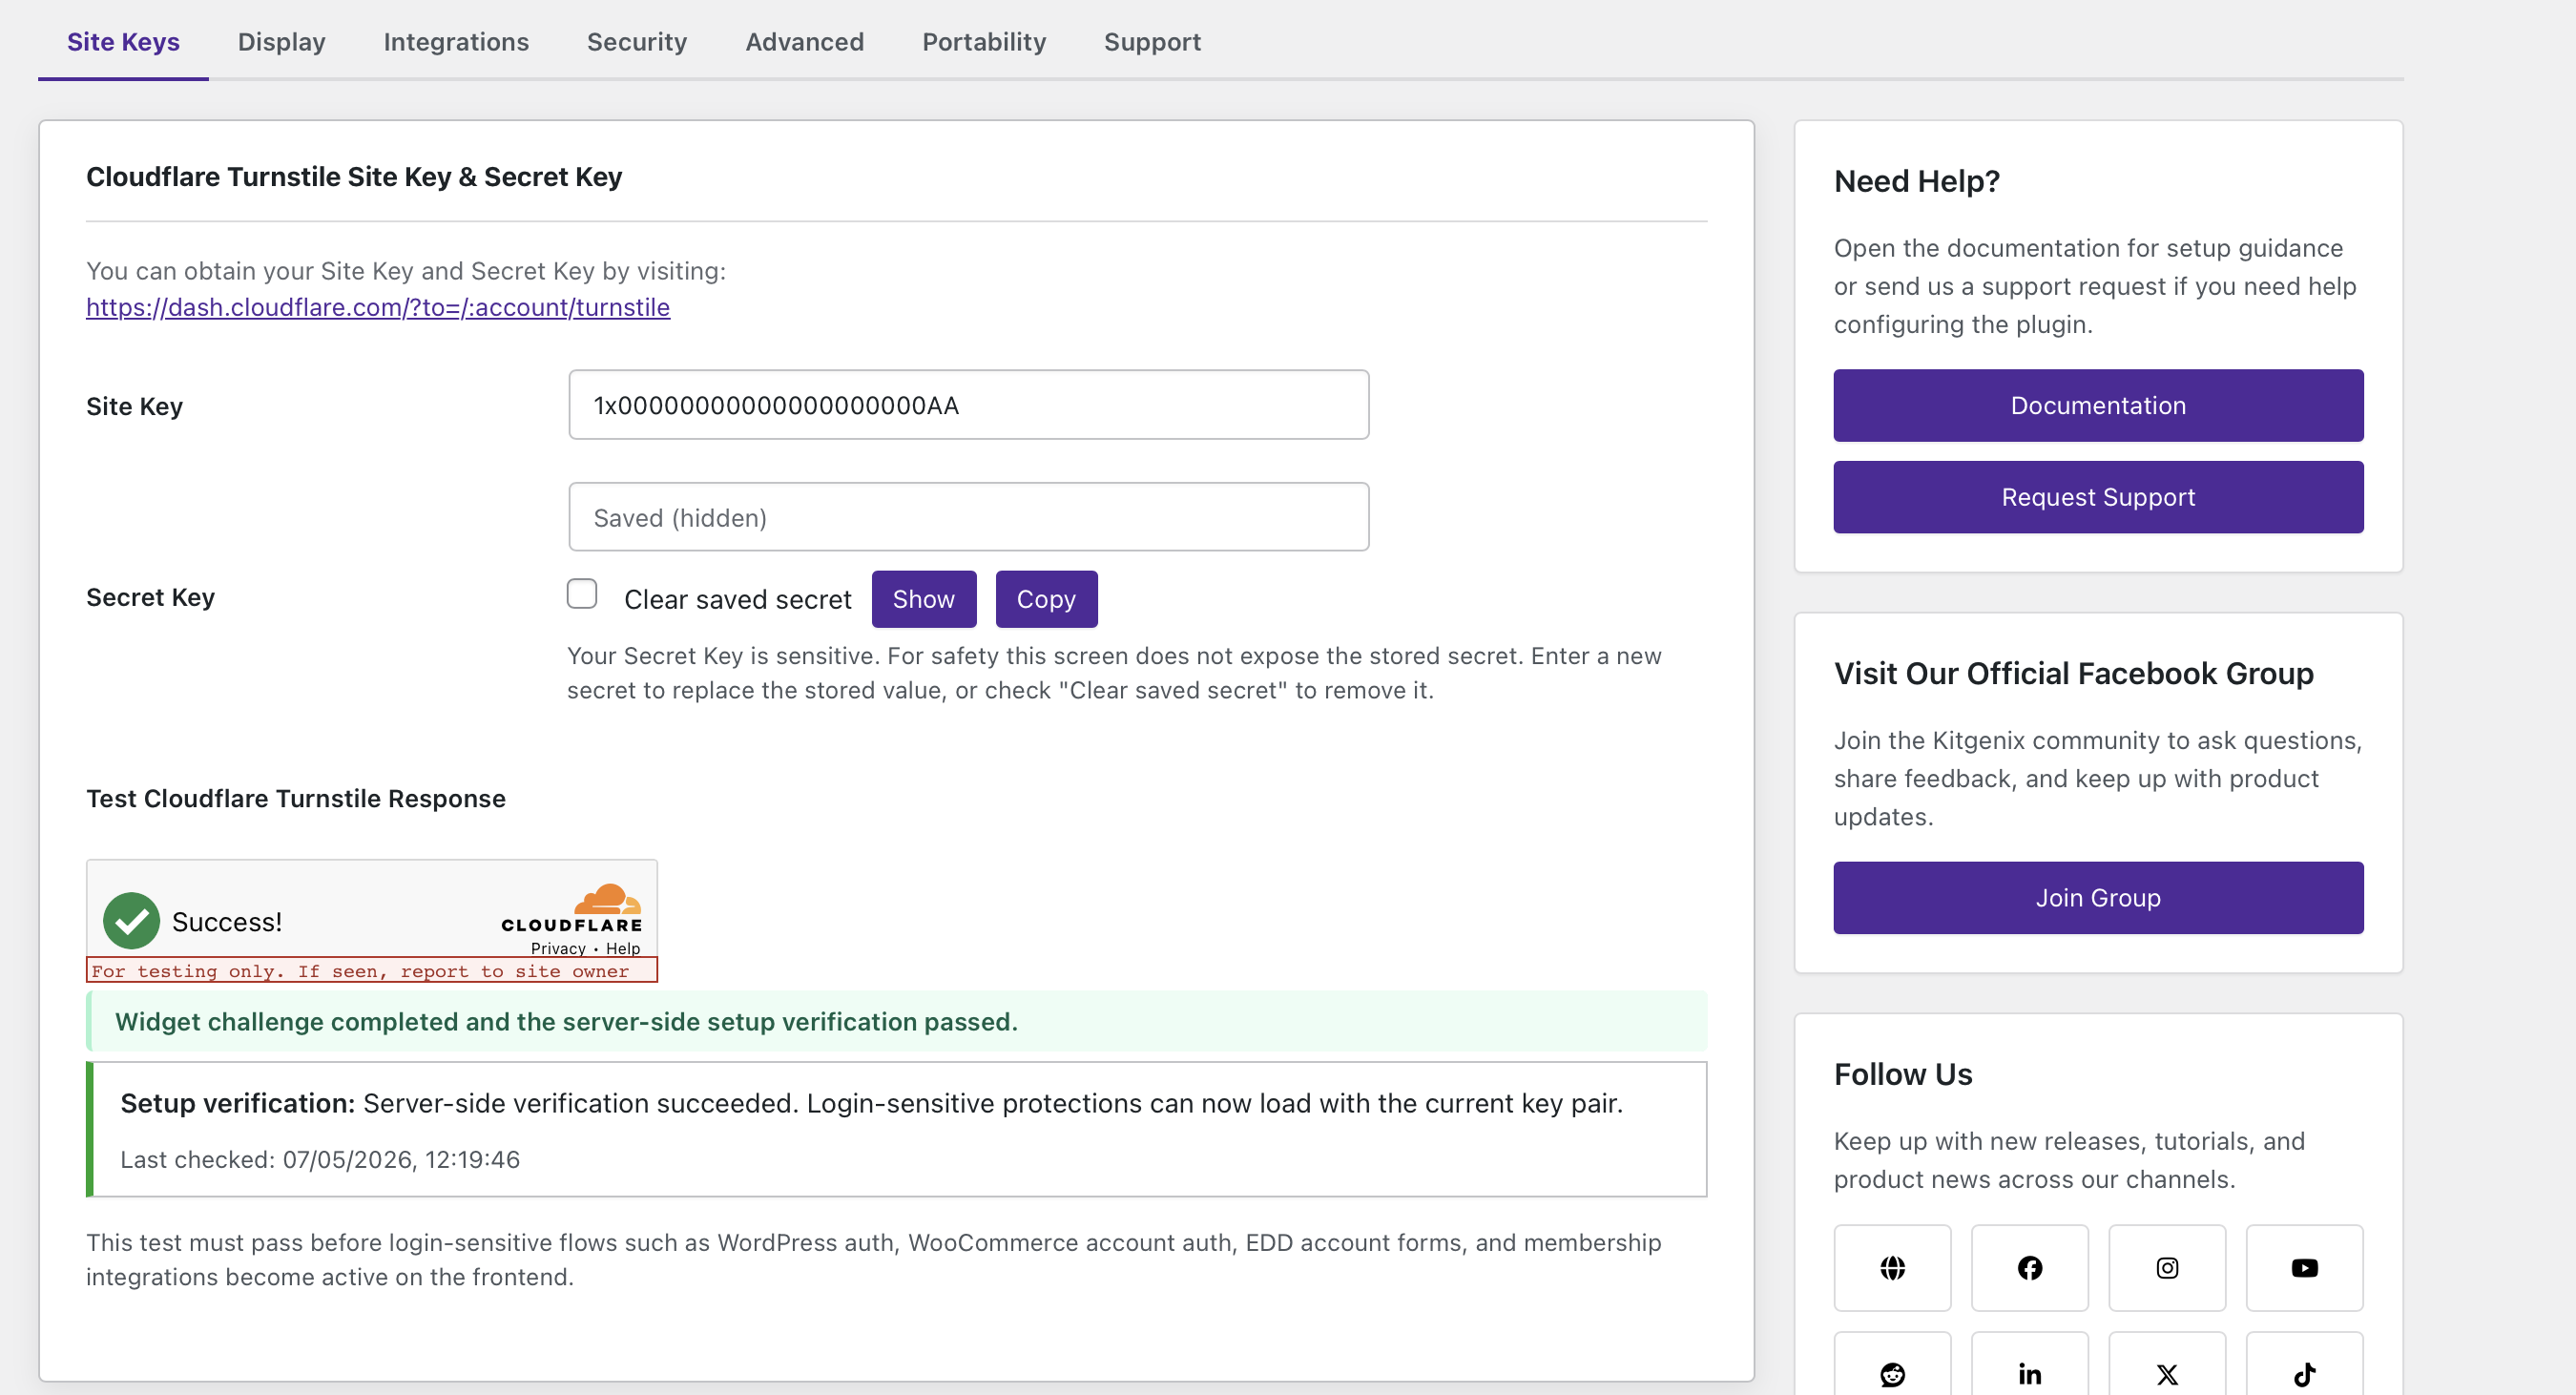Open the YouTube social icon
The height and width of the screenshot is (1395, 2576).
[x=2304, y=1267]
